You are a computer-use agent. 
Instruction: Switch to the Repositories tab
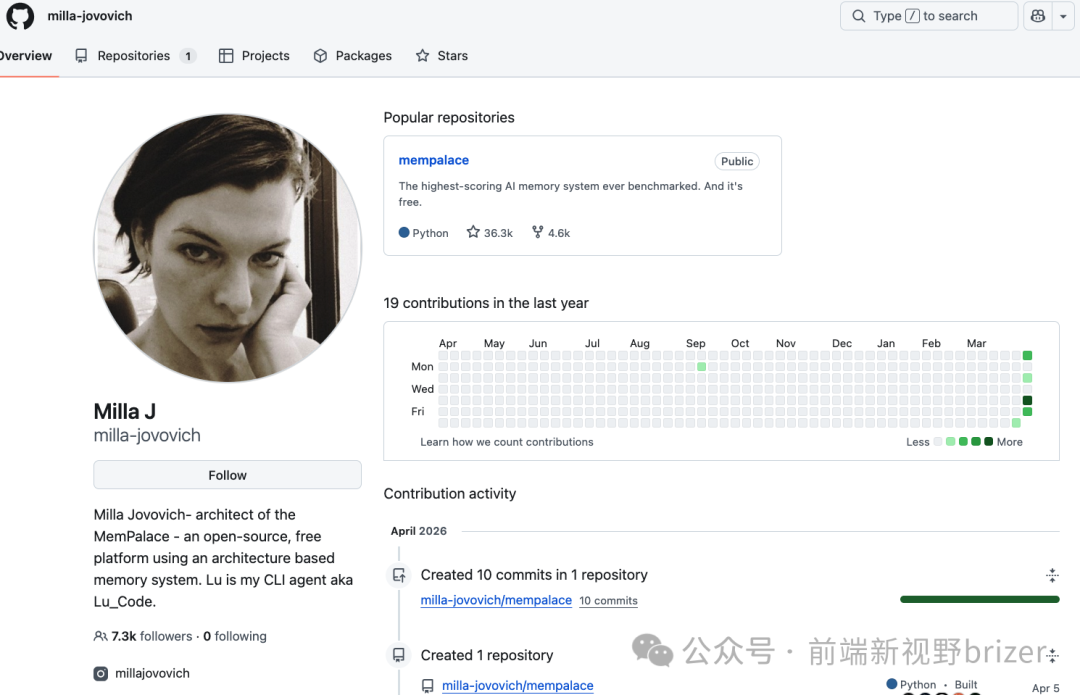click(134, 56)
